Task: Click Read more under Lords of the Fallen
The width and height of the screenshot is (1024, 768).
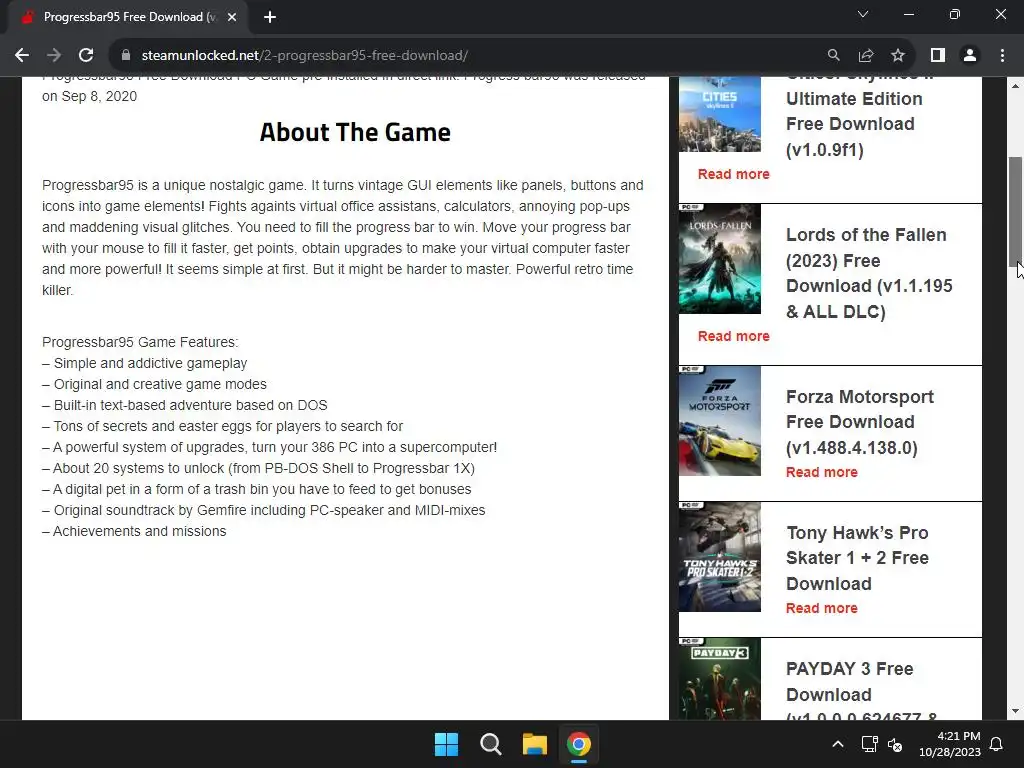Action: tap(733, 336)
